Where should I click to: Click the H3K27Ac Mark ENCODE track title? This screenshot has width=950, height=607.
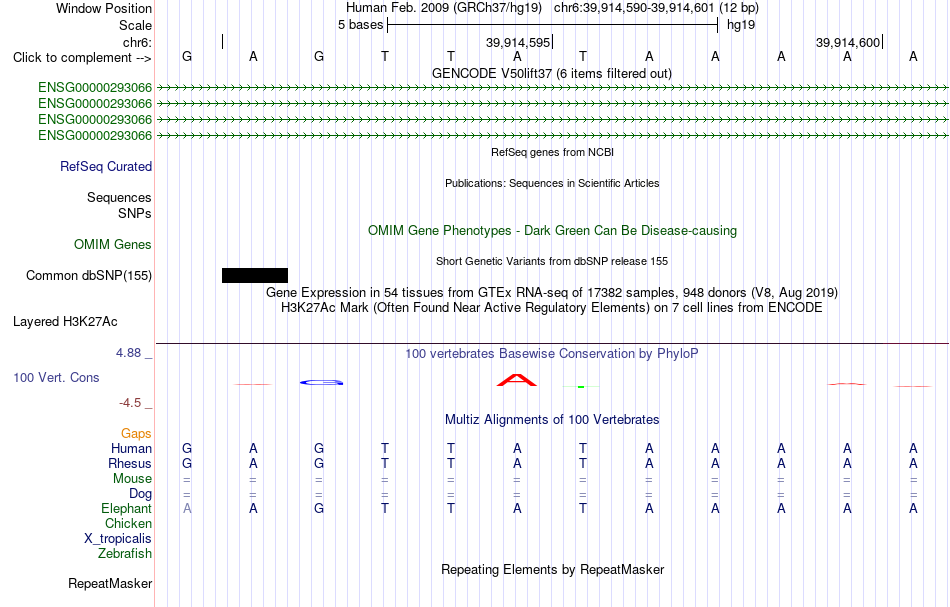(552, 308)
